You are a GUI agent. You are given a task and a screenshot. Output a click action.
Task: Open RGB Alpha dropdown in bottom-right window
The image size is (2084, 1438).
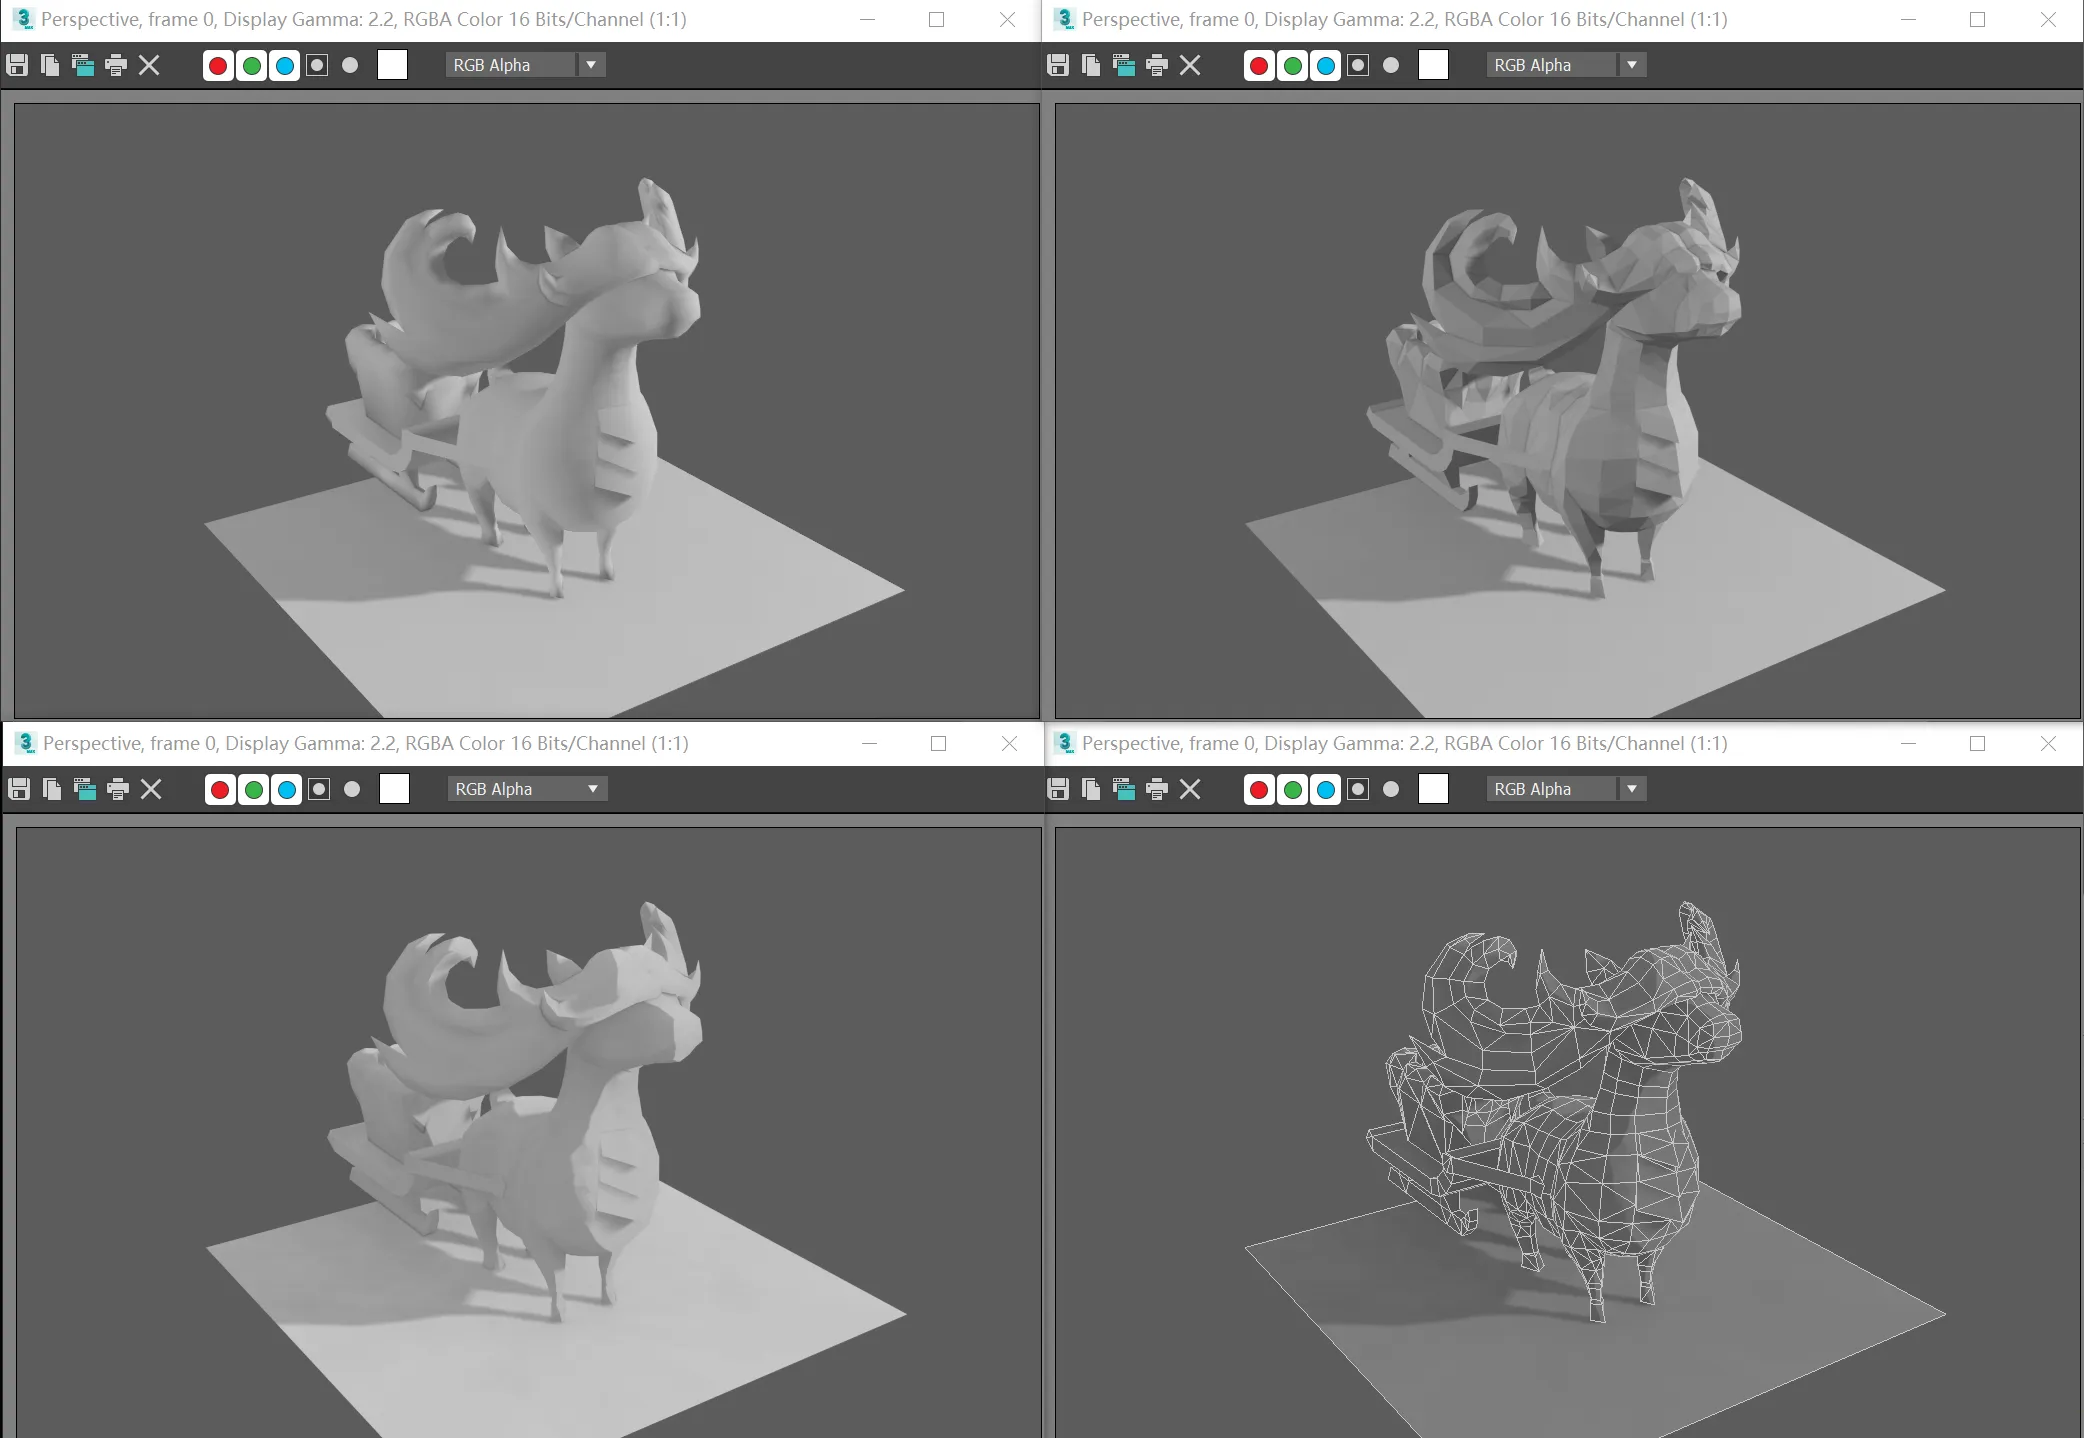pos(1567,789)
